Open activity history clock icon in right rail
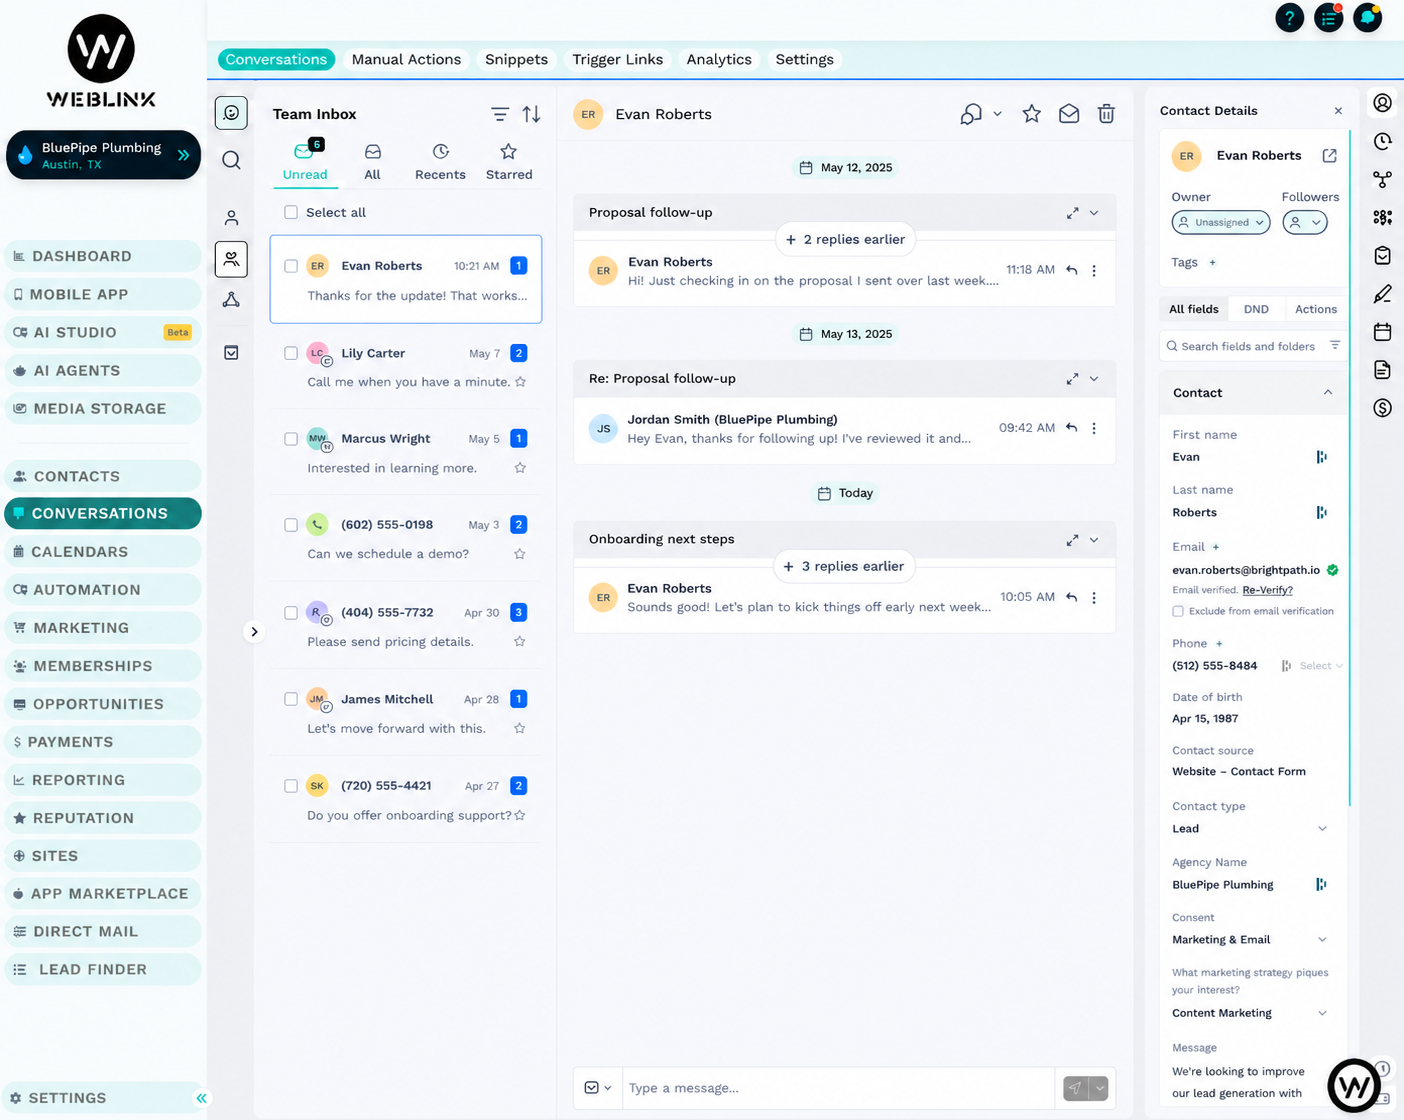The width and height of the screenshot is (1404, 1120). pos(1382,141)
